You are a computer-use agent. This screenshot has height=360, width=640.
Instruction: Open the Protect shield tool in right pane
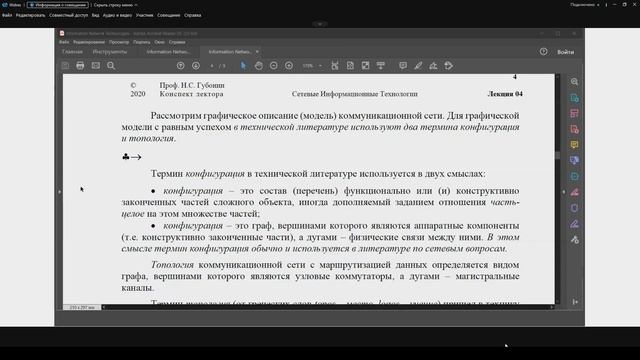click(575, 208)
